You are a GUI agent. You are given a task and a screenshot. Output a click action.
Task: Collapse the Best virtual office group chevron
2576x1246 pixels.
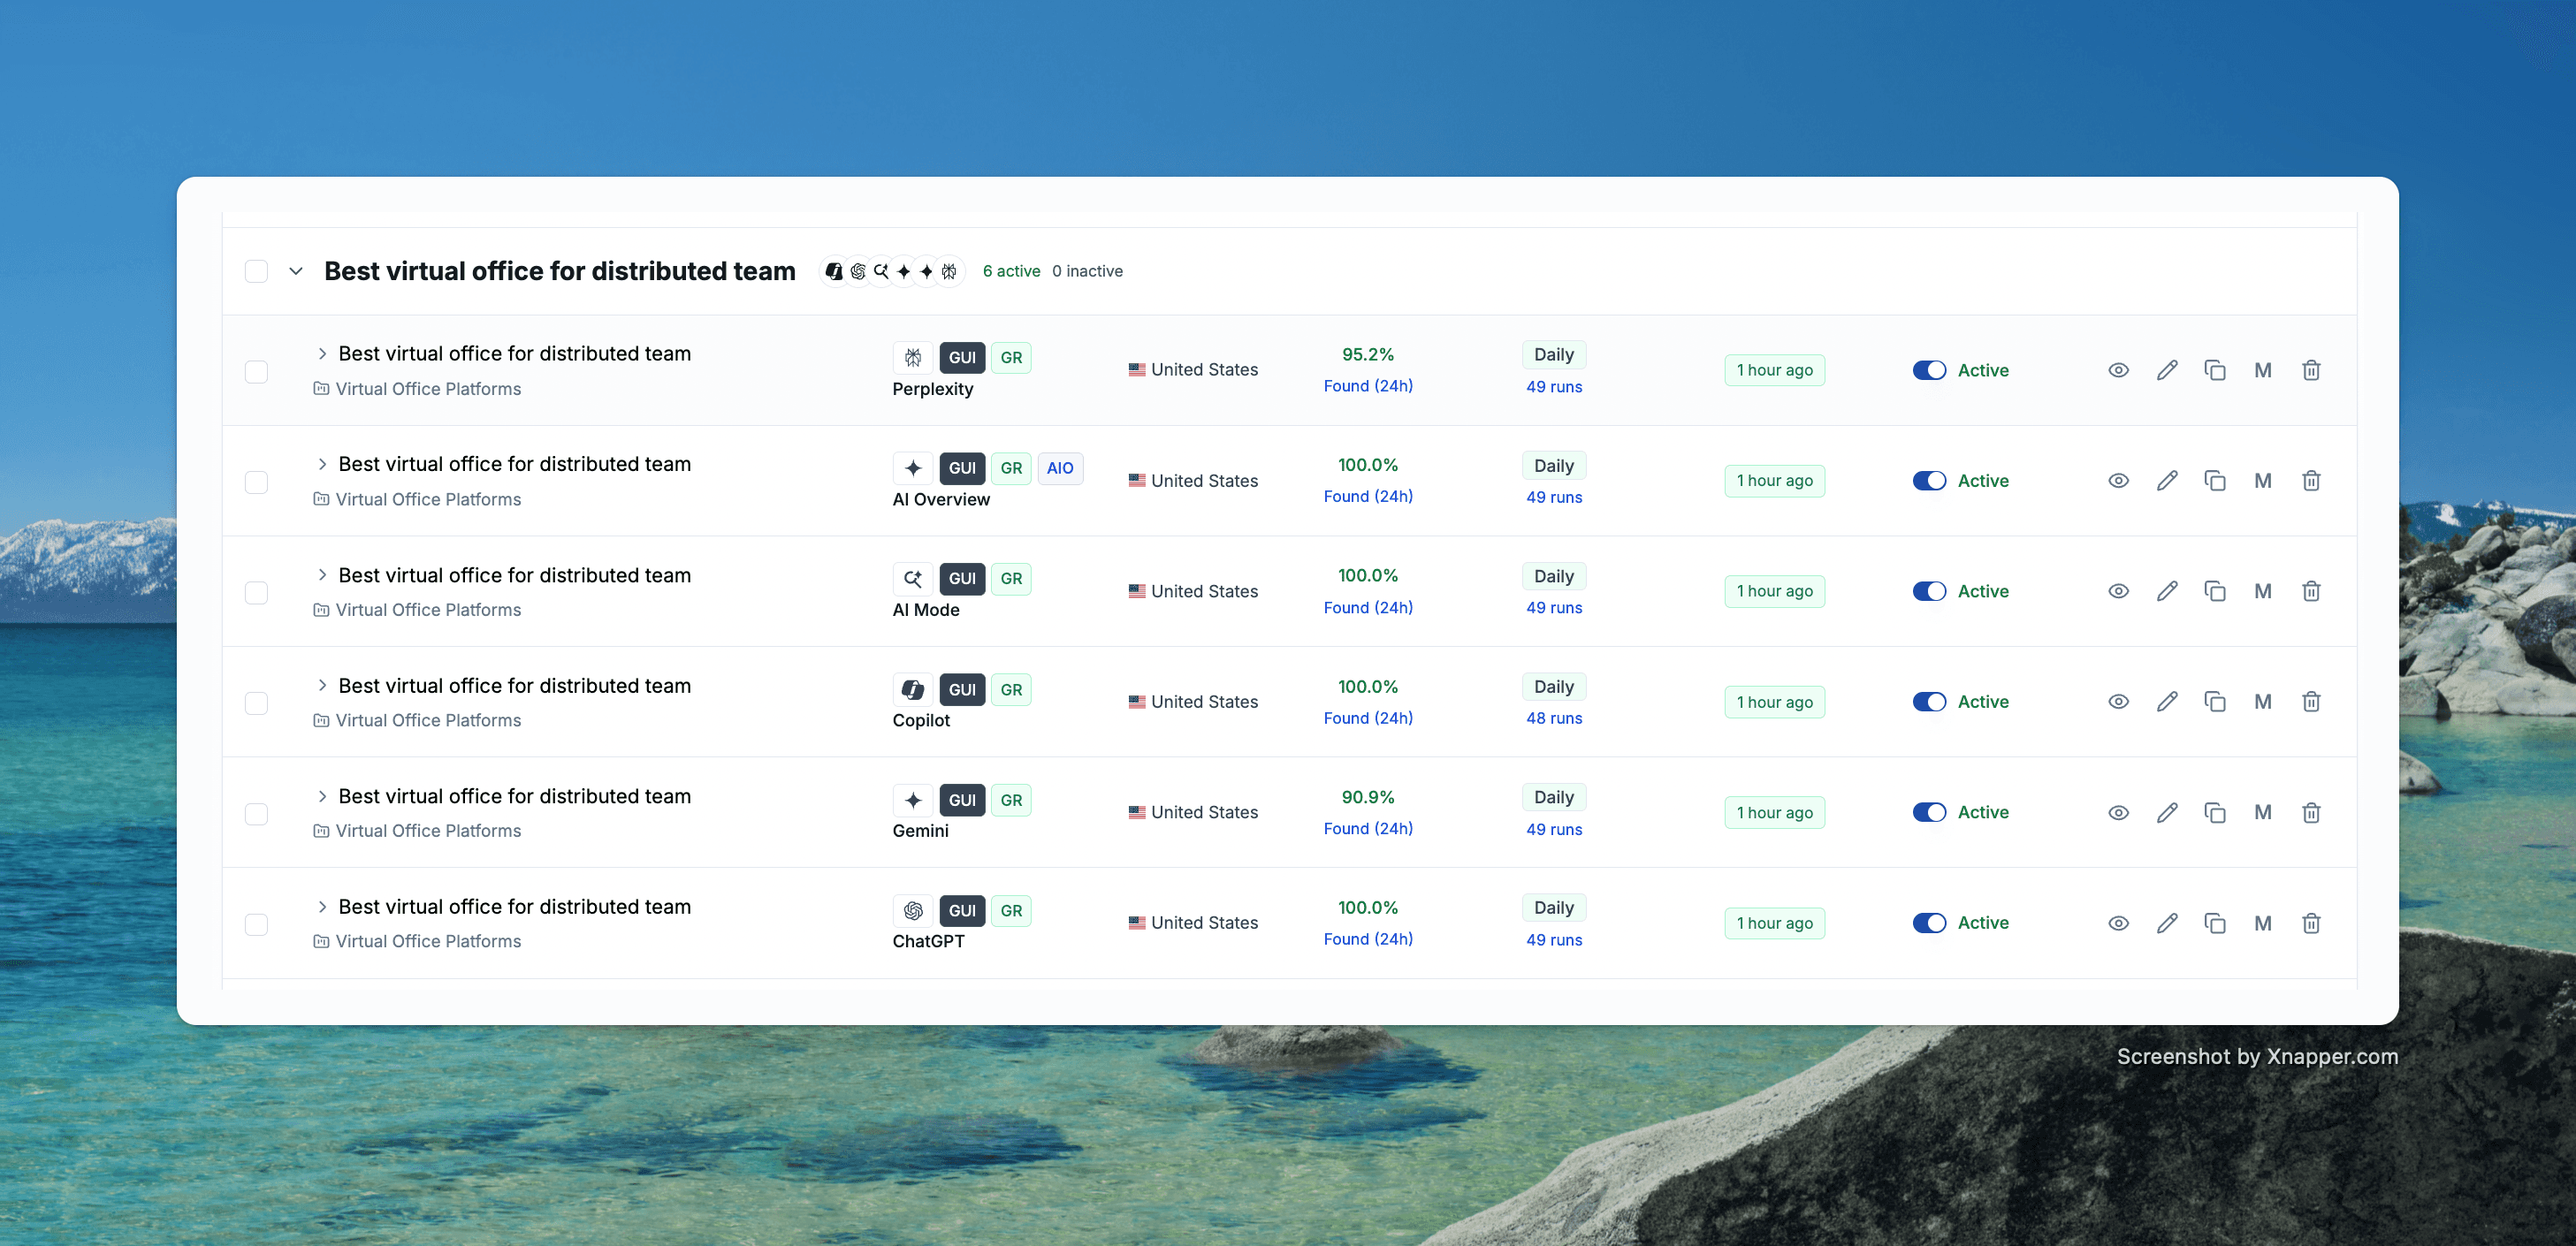(296, 271)
